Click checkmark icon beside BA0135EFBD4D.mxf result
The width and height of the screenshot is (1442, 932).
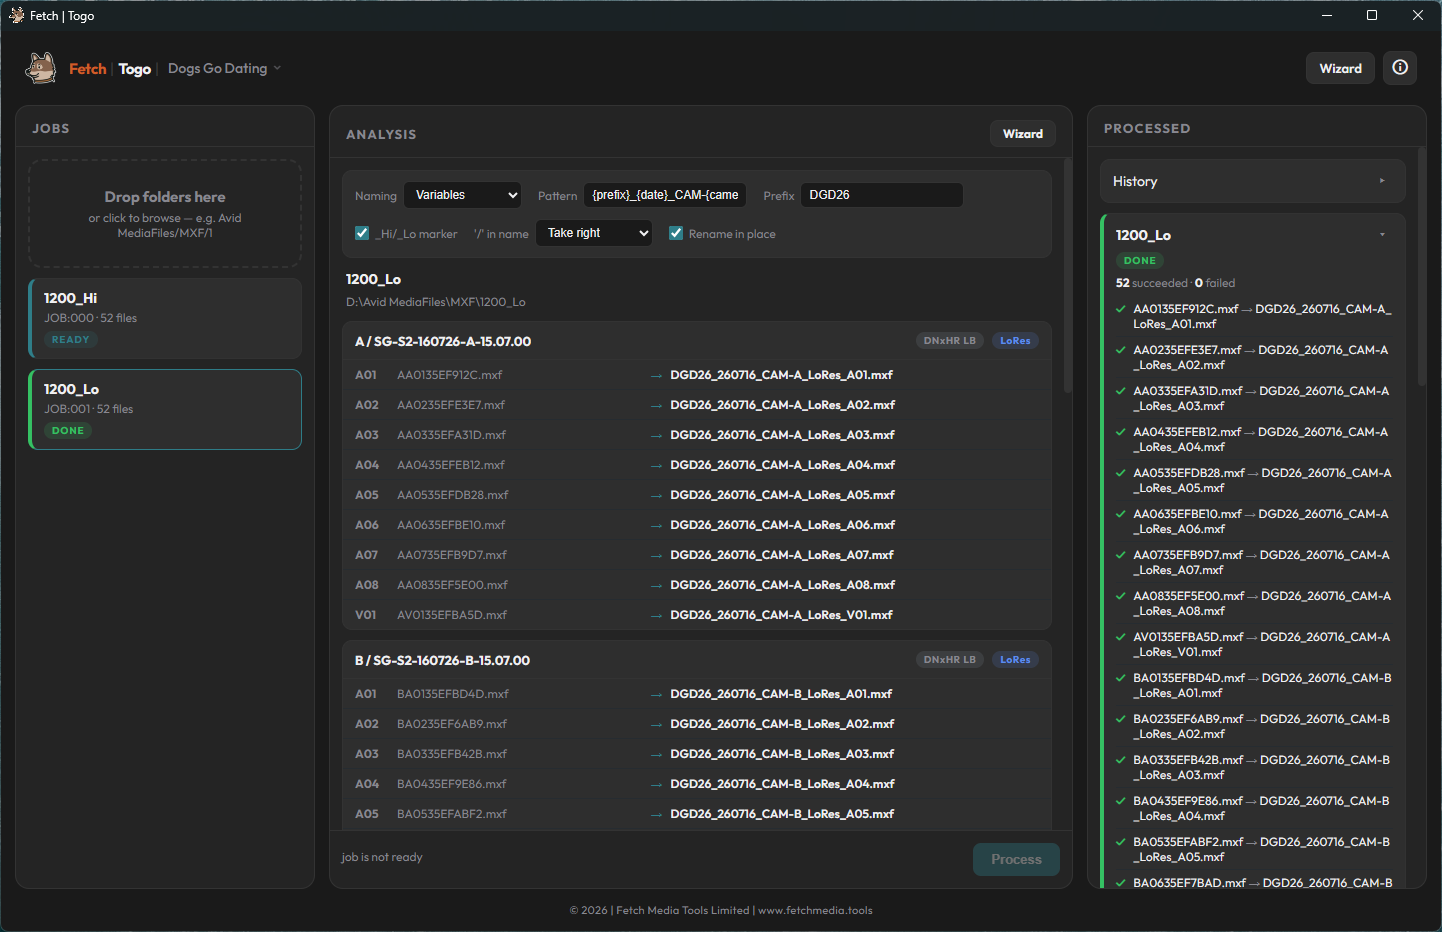1121,678
